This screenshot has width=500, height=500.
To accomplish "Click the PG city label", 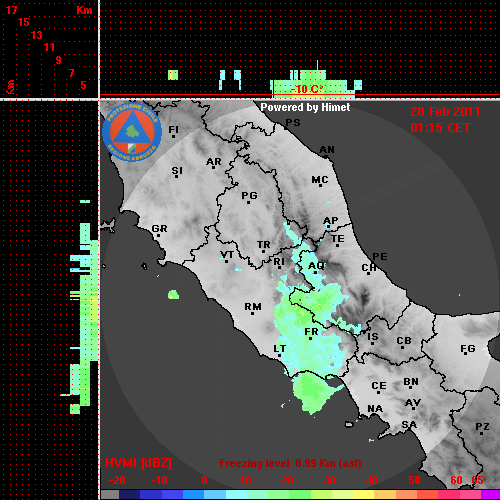I will click(249, 195).
